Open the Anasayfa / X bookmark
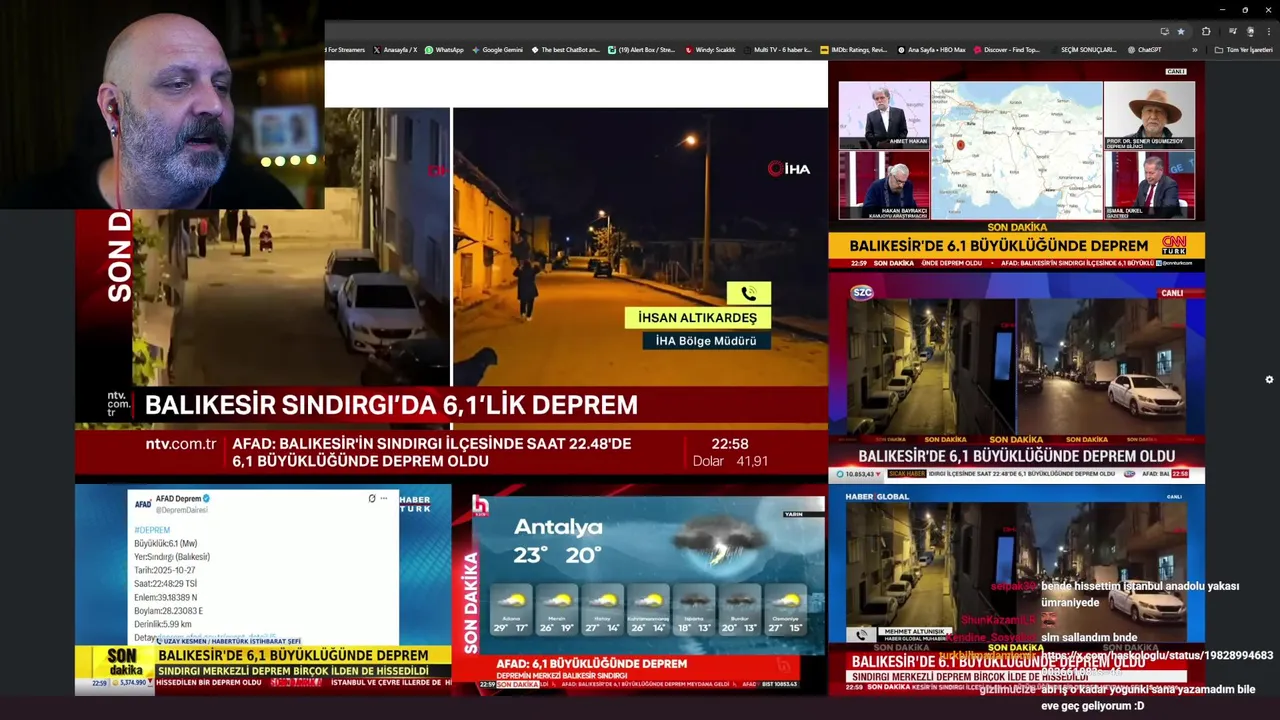Screen dimensions: 1280x720 tap(395, 49)
